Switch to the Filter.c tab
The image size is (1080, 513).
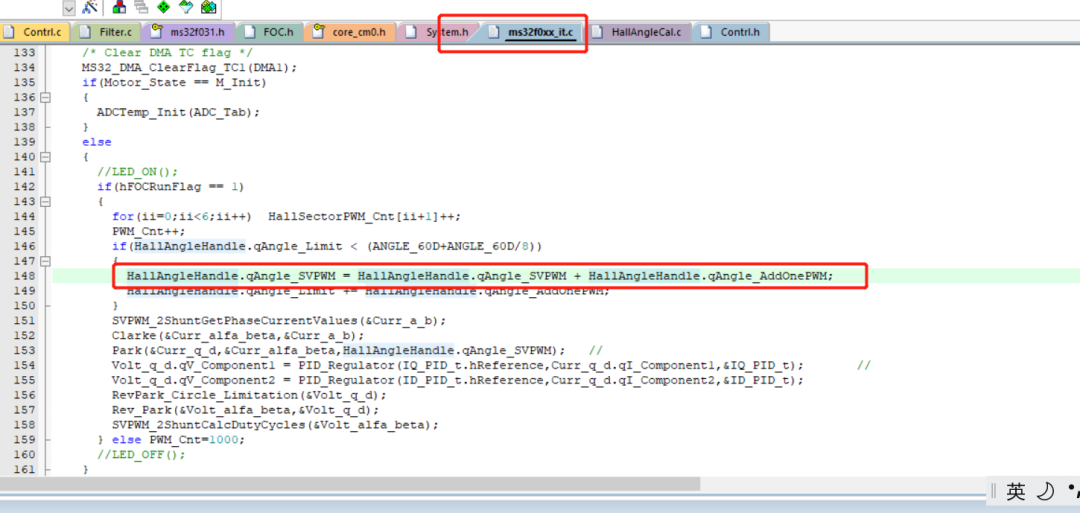pos(107,32)
